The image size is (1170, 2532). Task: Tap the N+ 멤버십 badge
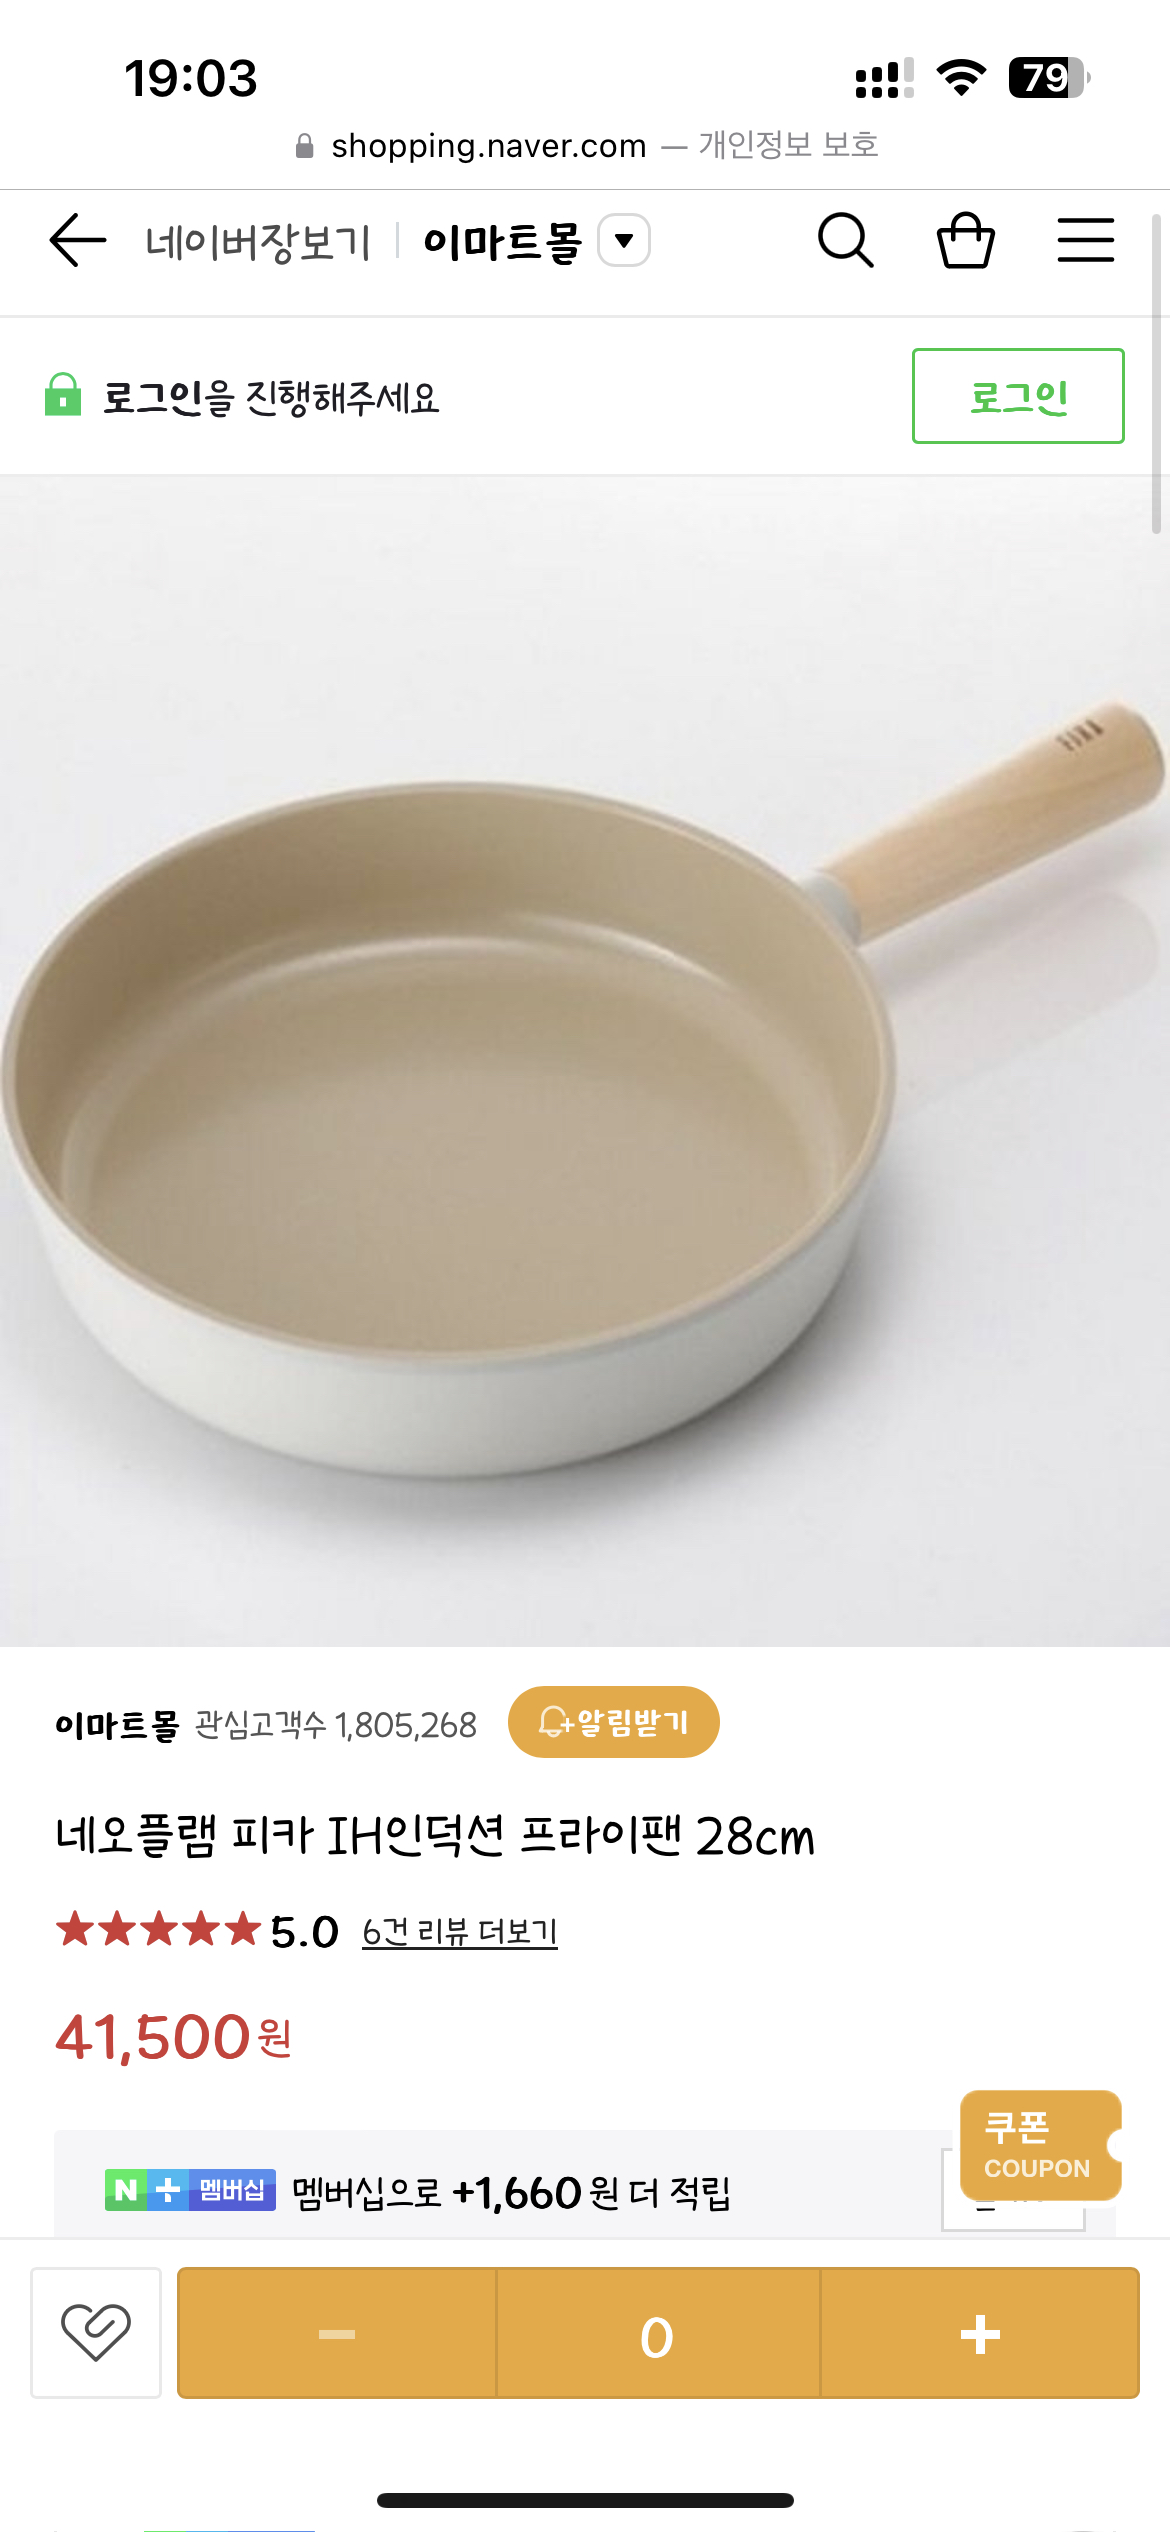coord(190,2190)
